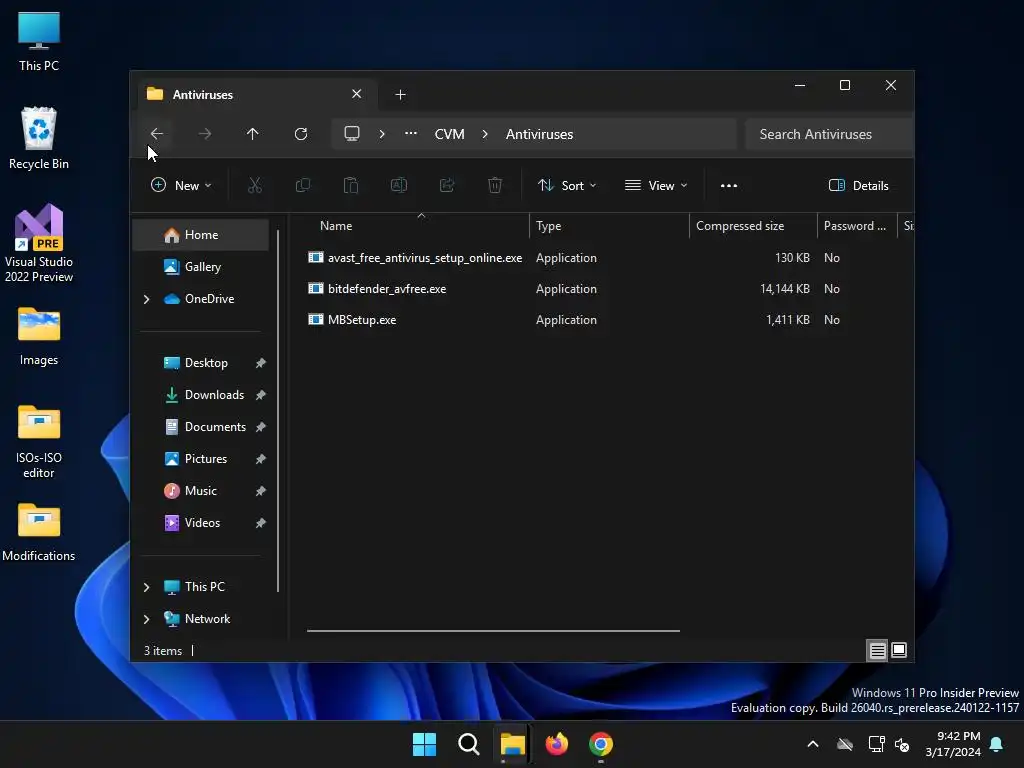Click the PC icon in address bar
The image size is (1024, 768).
point(352,134)
